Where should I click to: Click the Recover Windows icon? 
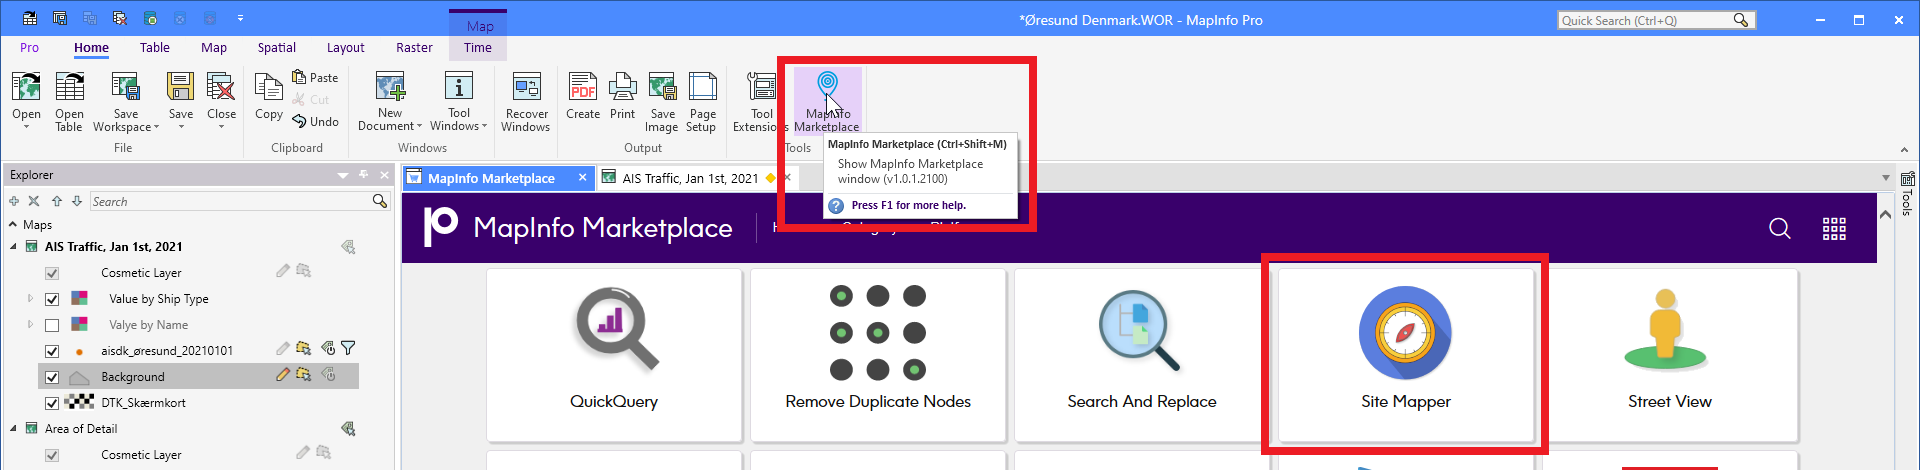click(x=526, y=87)
